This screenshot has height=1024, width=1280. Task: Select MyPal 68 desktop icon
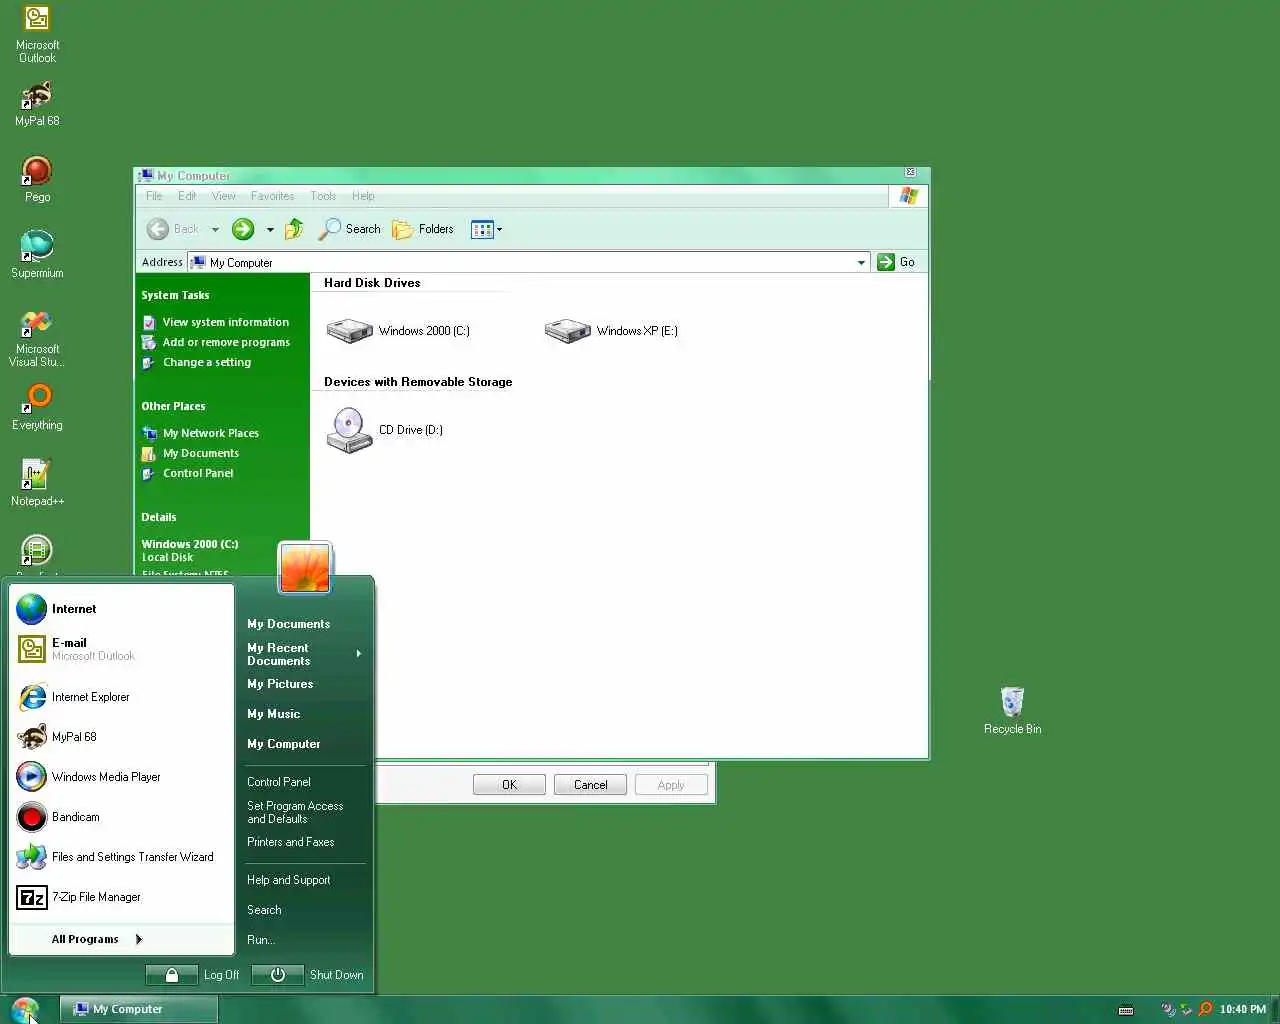pyautogui.click(x=37, y=104)
